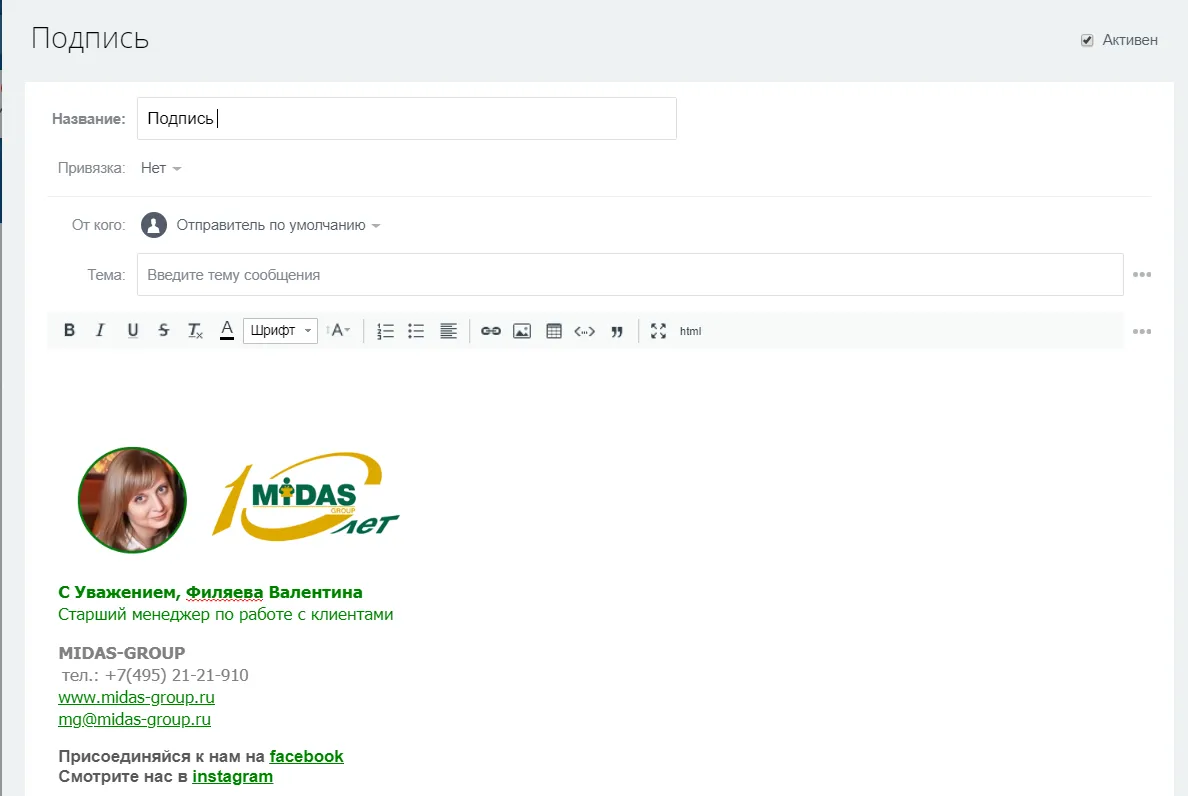Clear text formatting
The height and width of the screenshot is (796, 1188).
[195, 331]
